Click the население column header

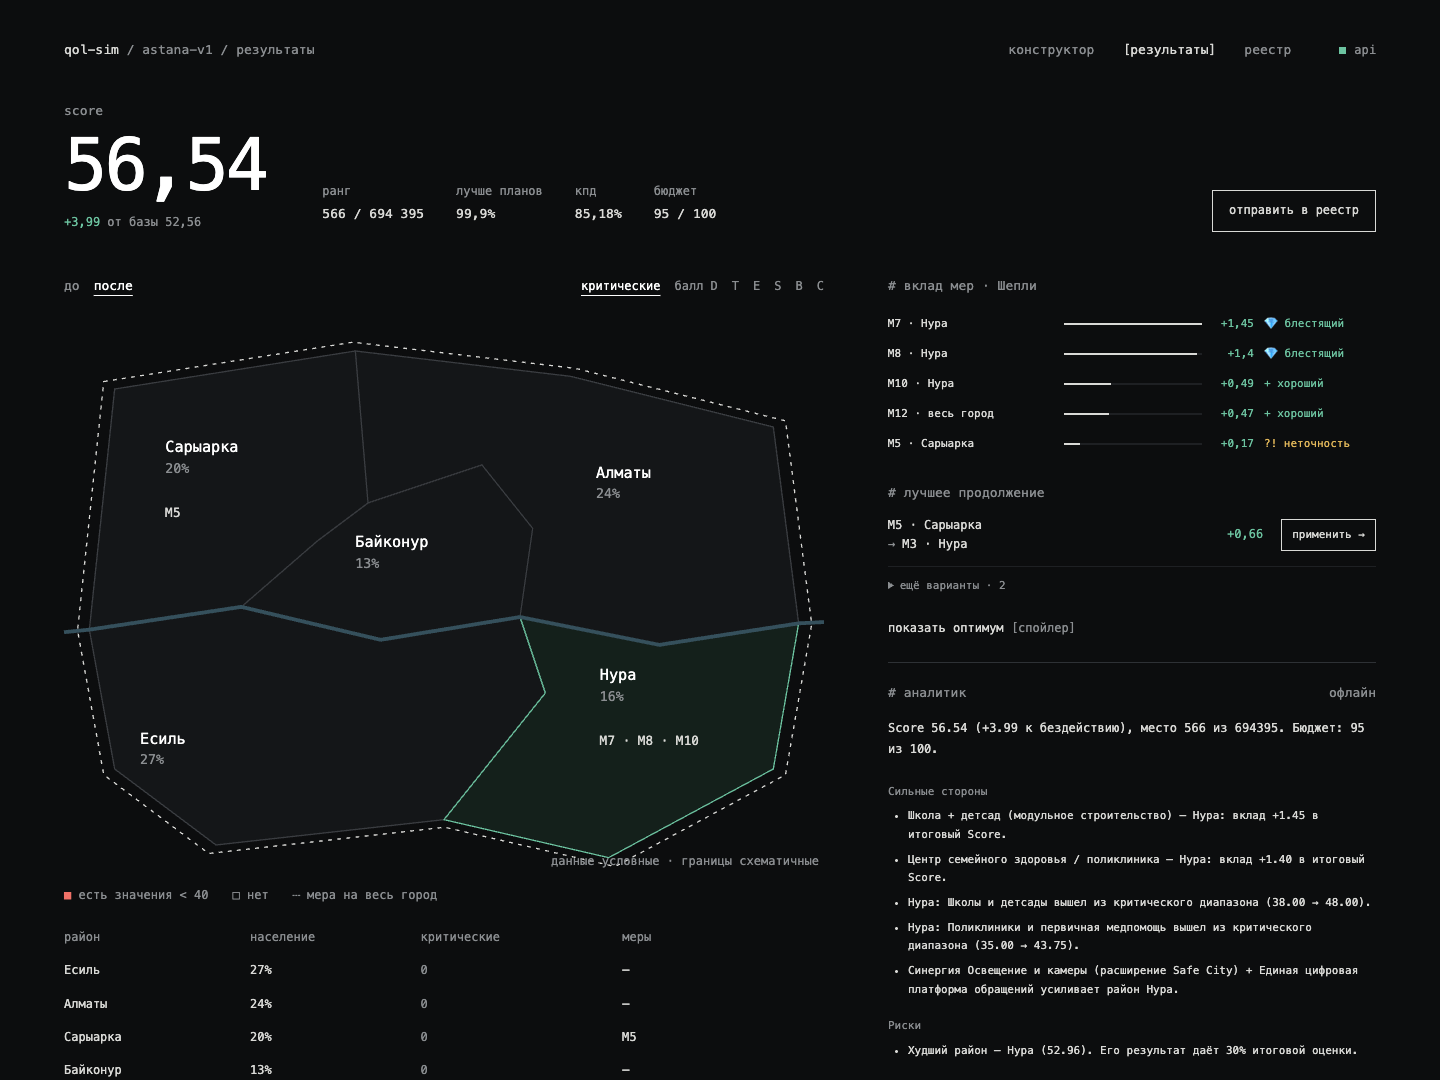[282, 937]
